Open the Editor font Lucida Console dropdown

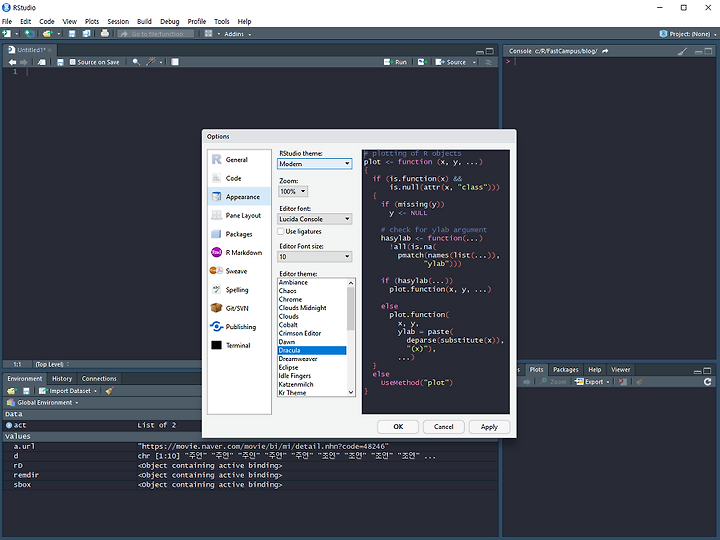click(x=315, y=219)
